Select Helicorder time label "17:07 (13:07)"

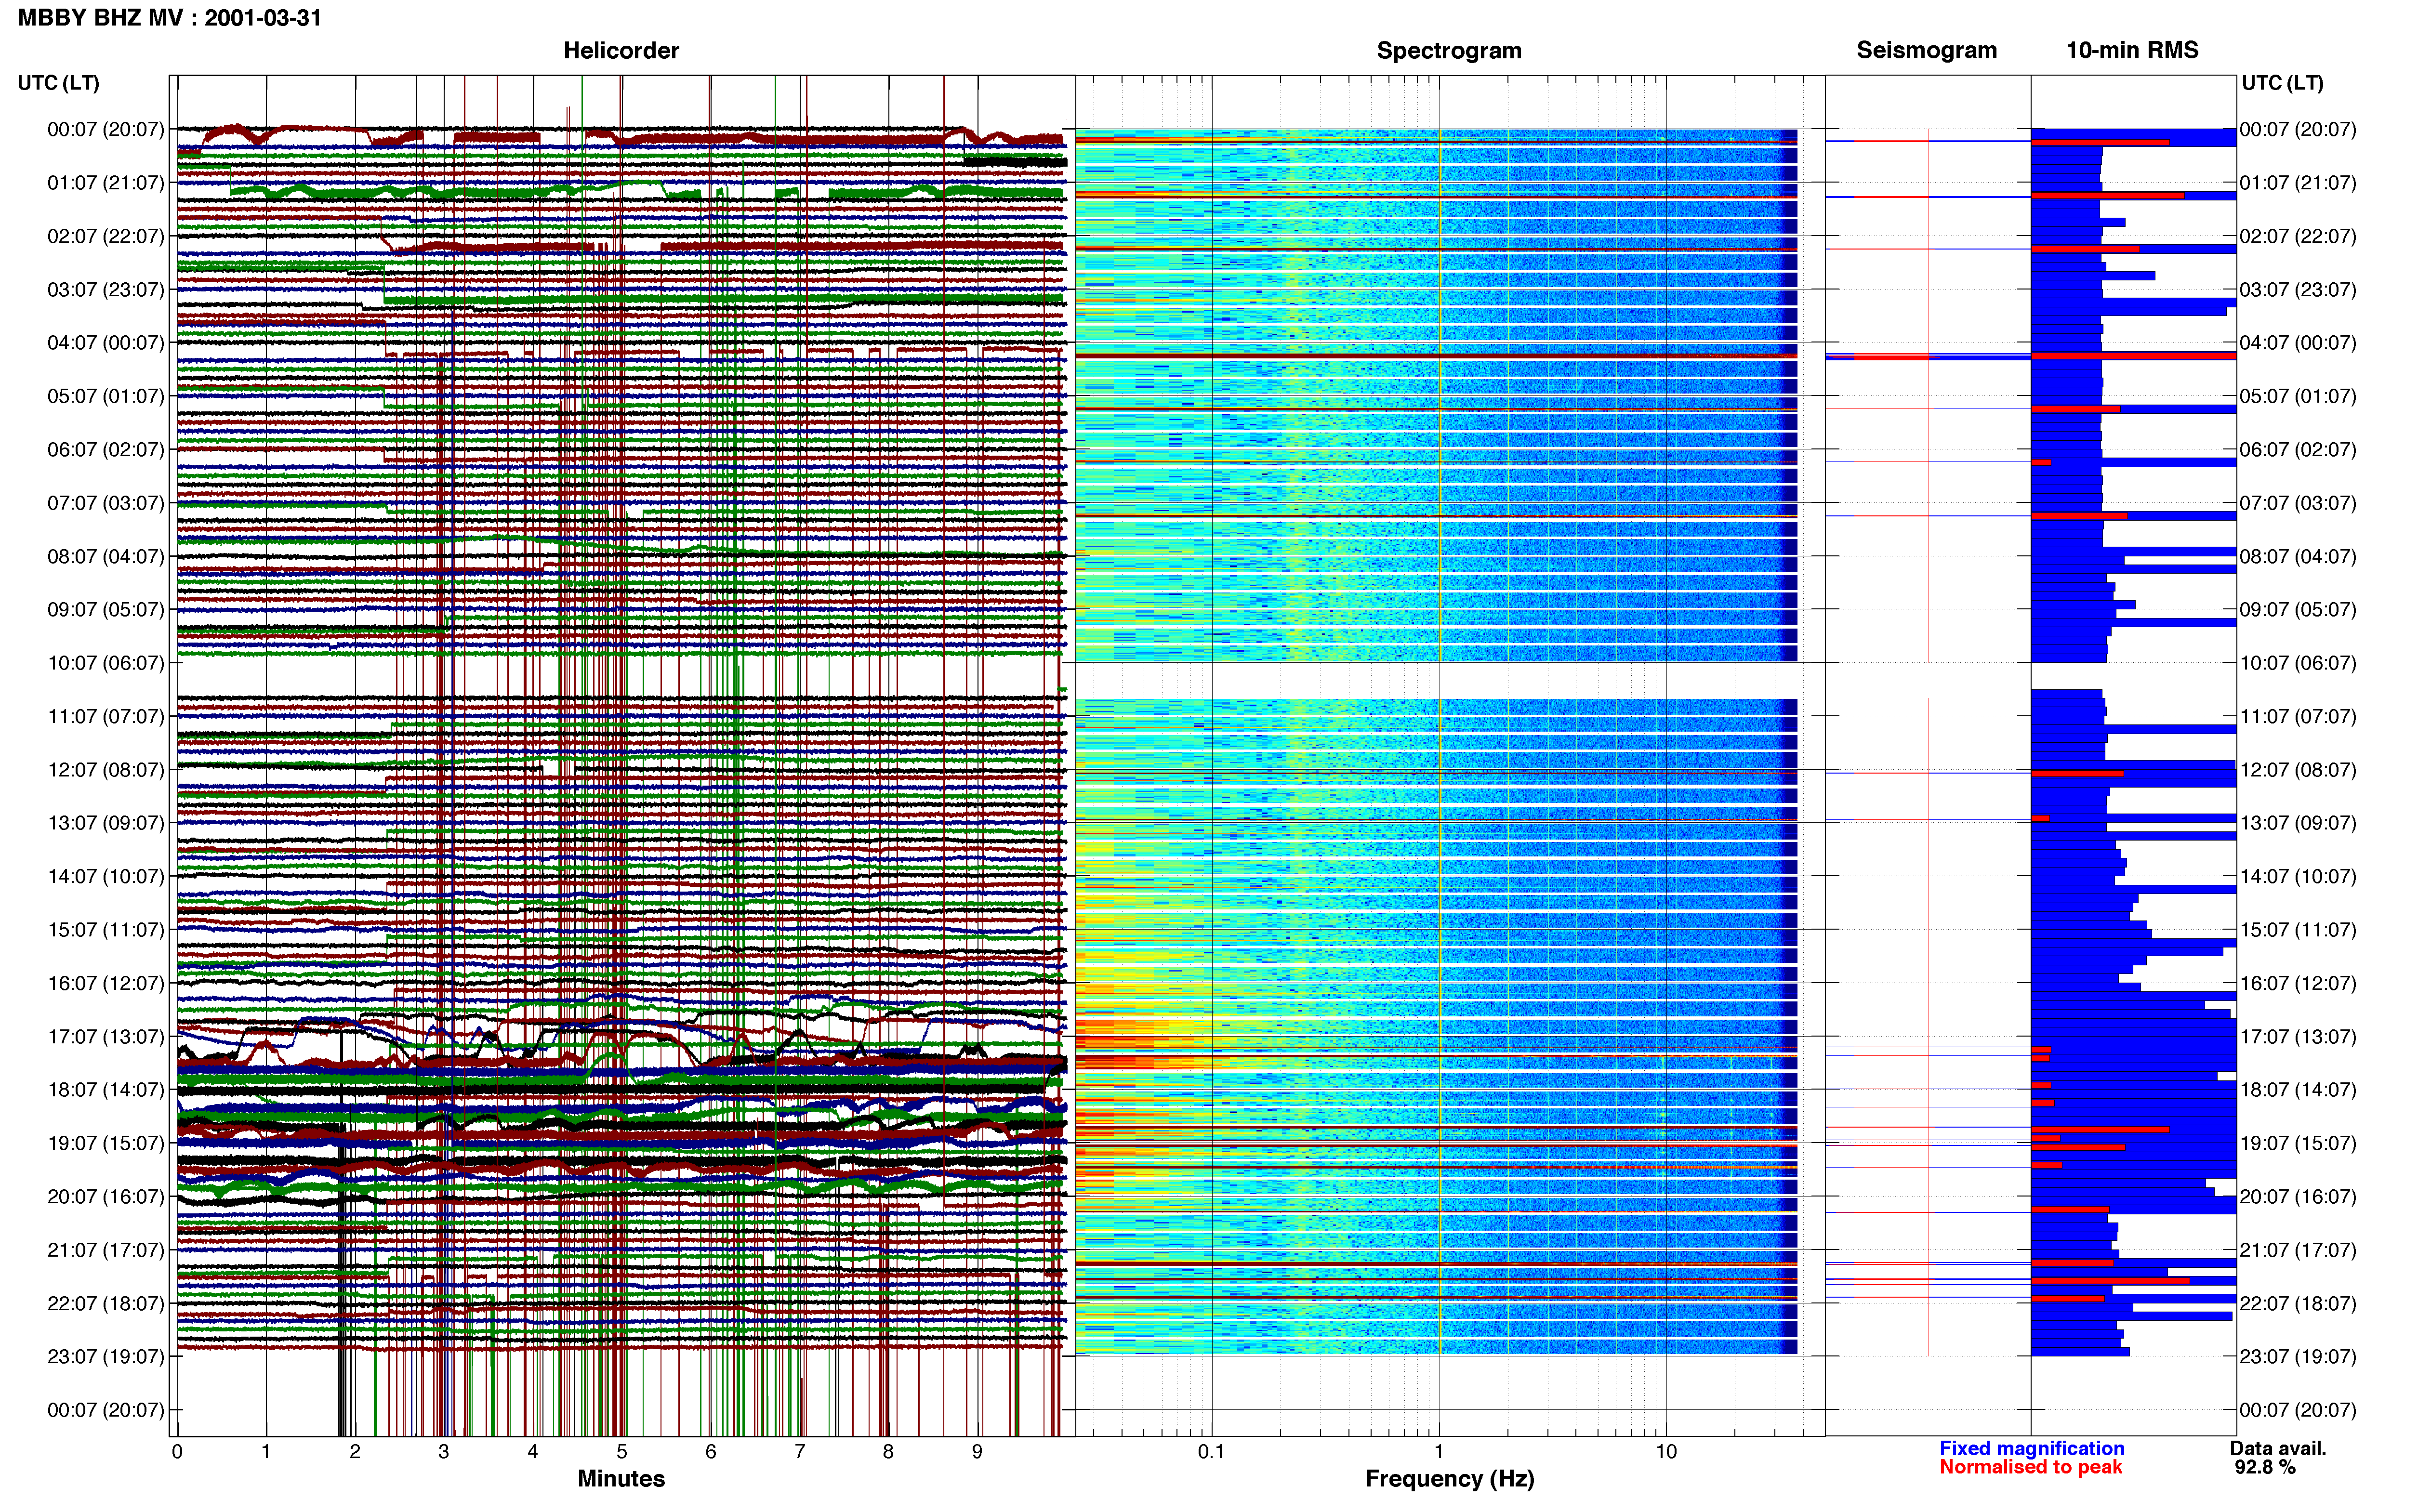(x=106, y=1037)
